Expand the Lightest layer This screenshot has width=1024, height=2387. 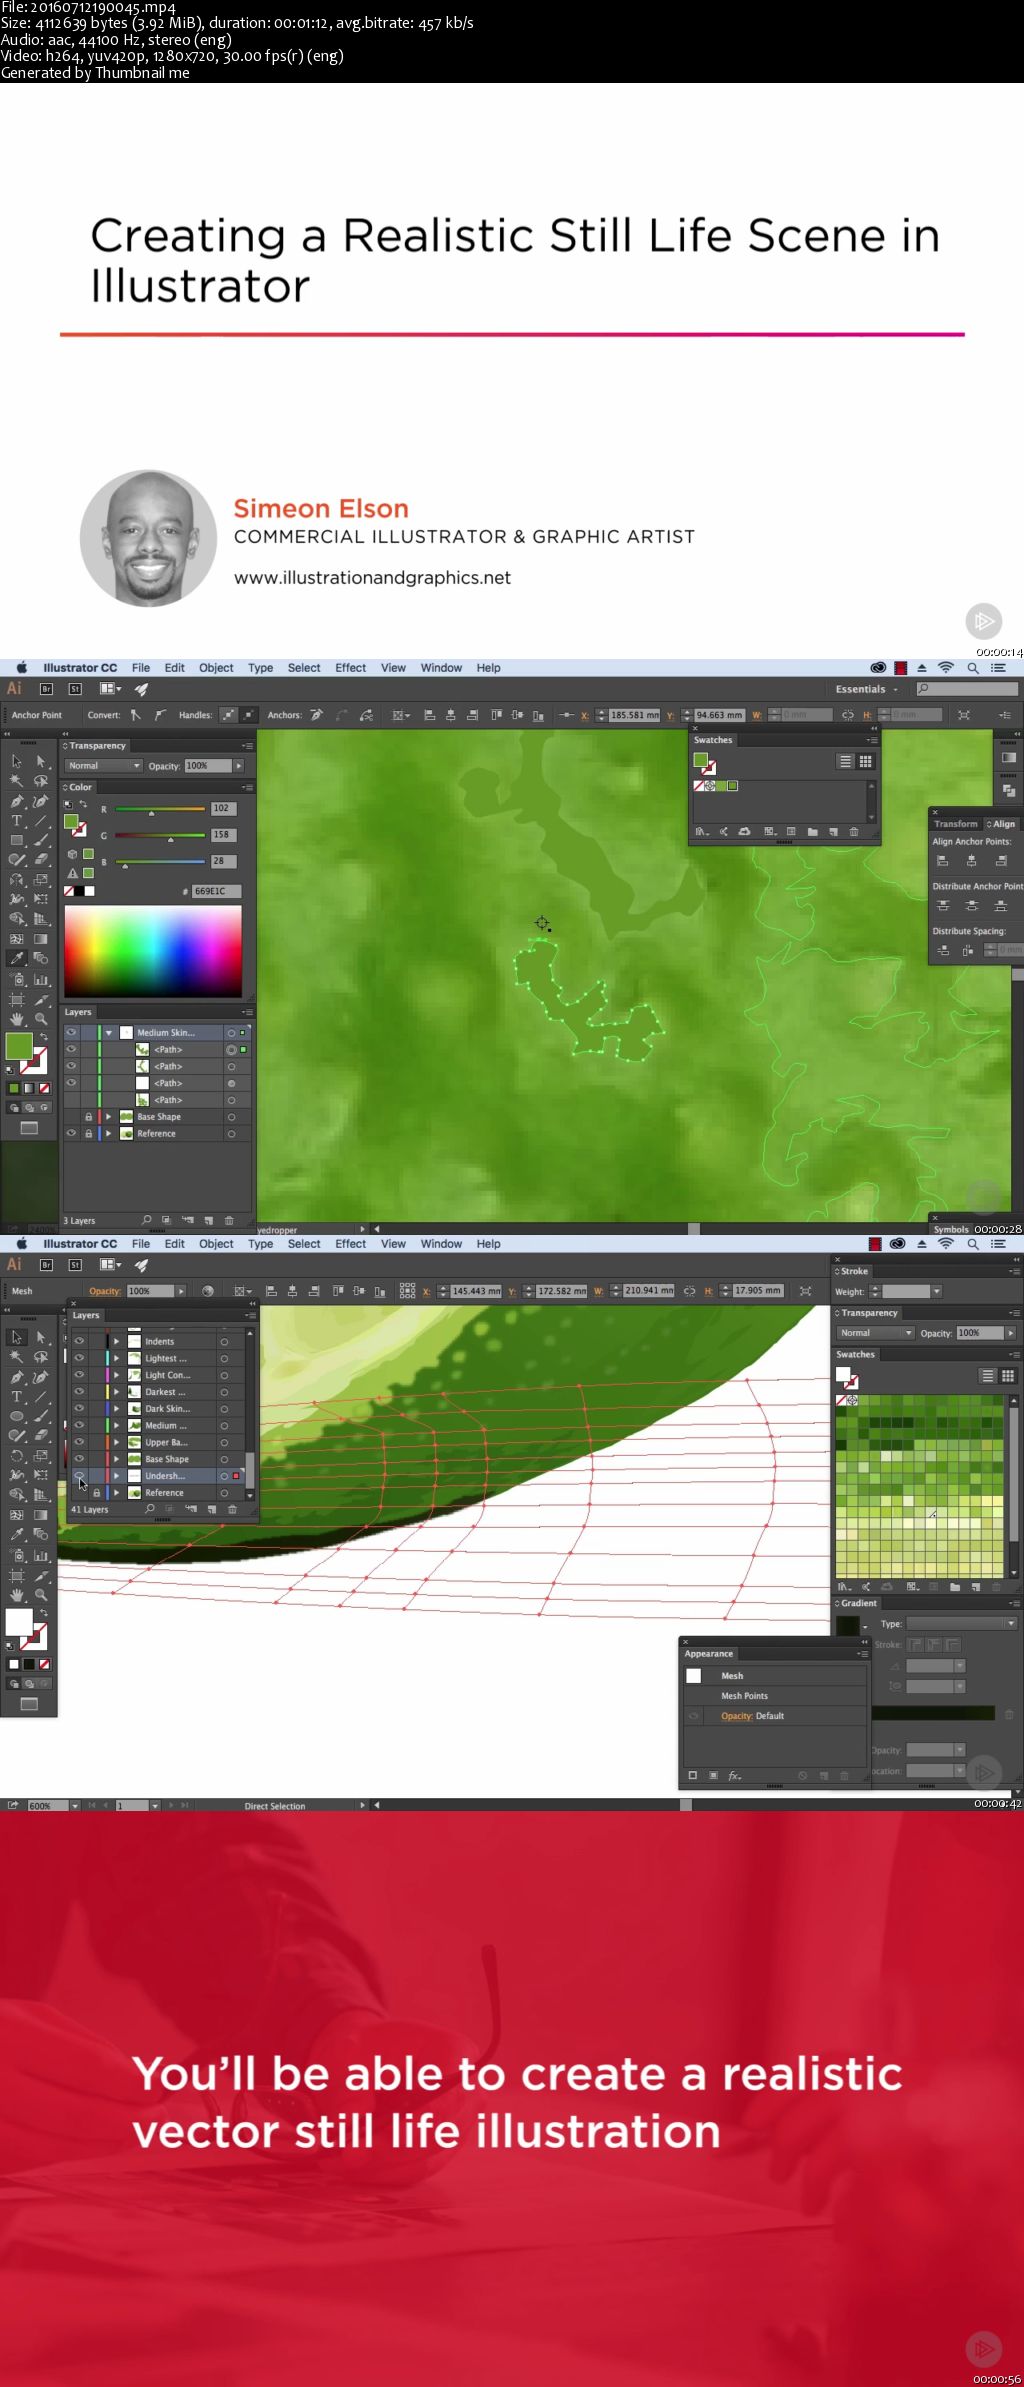(x=117, y=1359)
